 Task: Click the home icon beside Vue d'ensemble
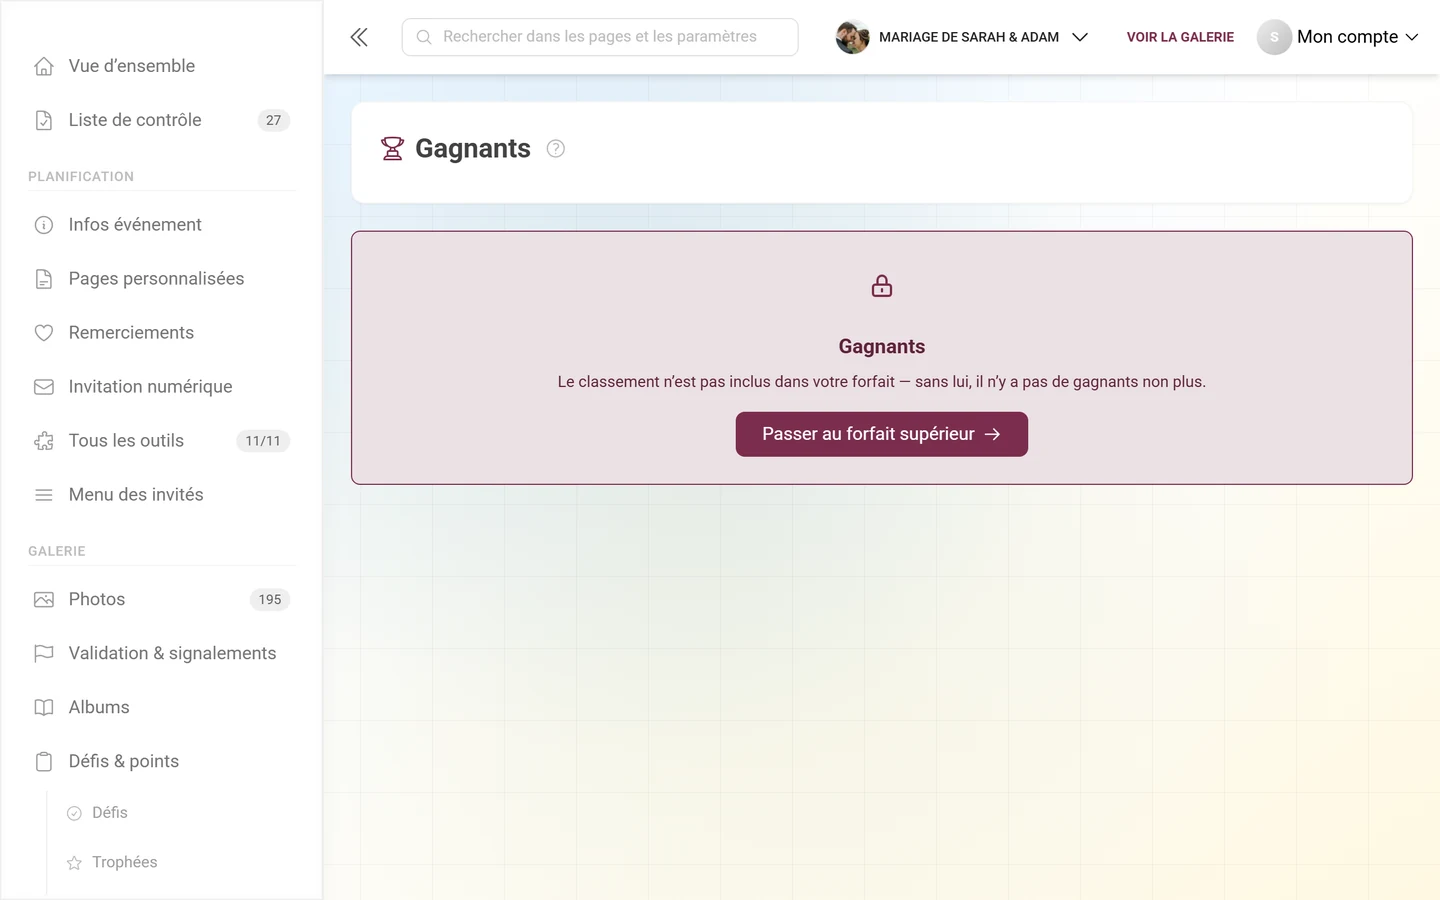44,66
